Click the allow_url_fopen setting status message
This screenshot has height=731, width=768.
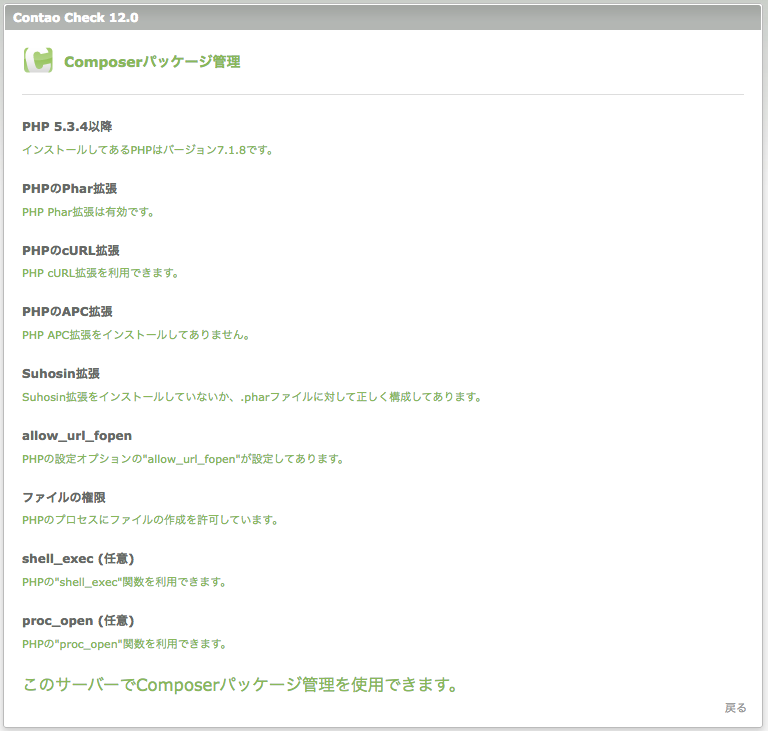tap(183, 459)
